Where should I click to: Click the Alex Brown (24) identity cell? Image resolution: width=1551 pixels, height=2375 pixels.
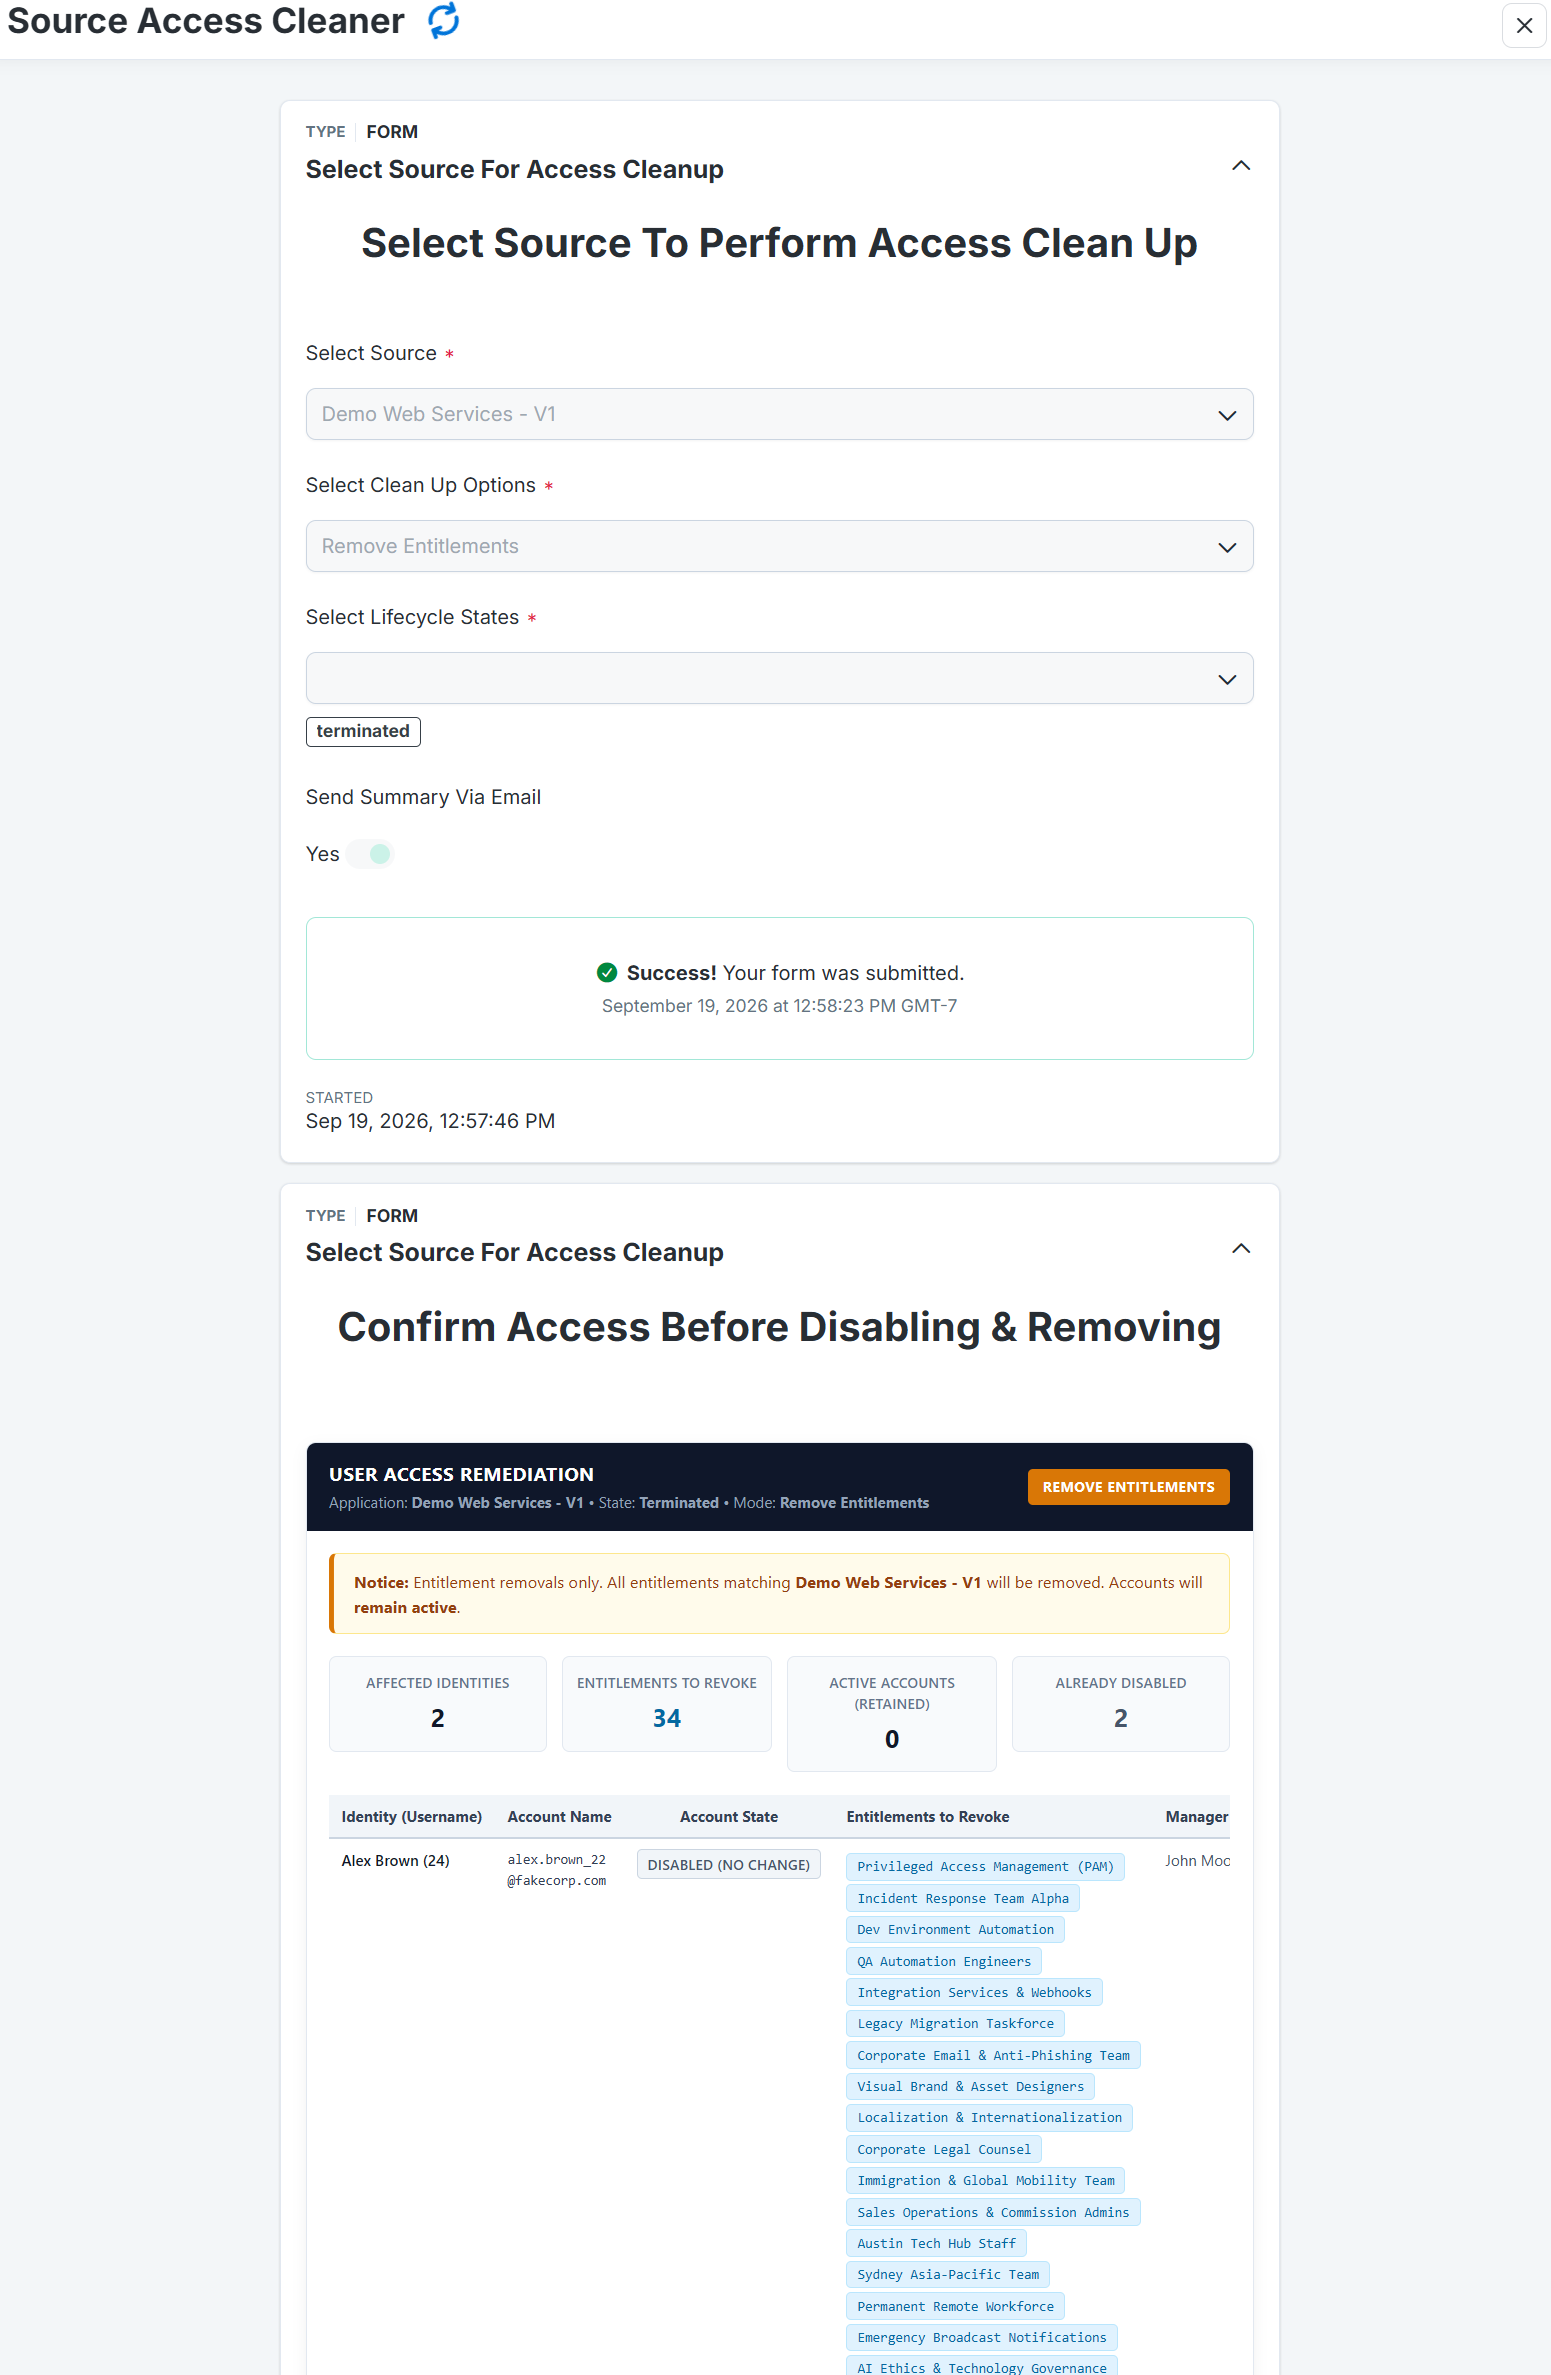tap(395, 1861)
